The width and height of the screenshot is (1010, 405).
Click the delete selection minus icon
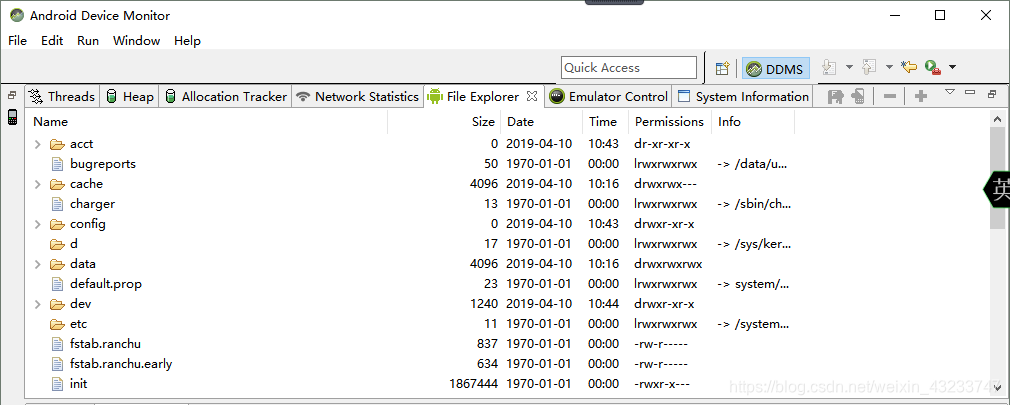tap(890, 97)
